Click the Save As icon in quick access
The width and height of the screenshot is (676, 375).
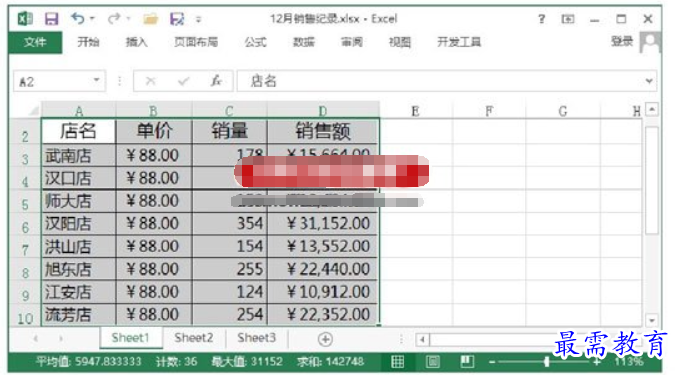click(177, 19)
